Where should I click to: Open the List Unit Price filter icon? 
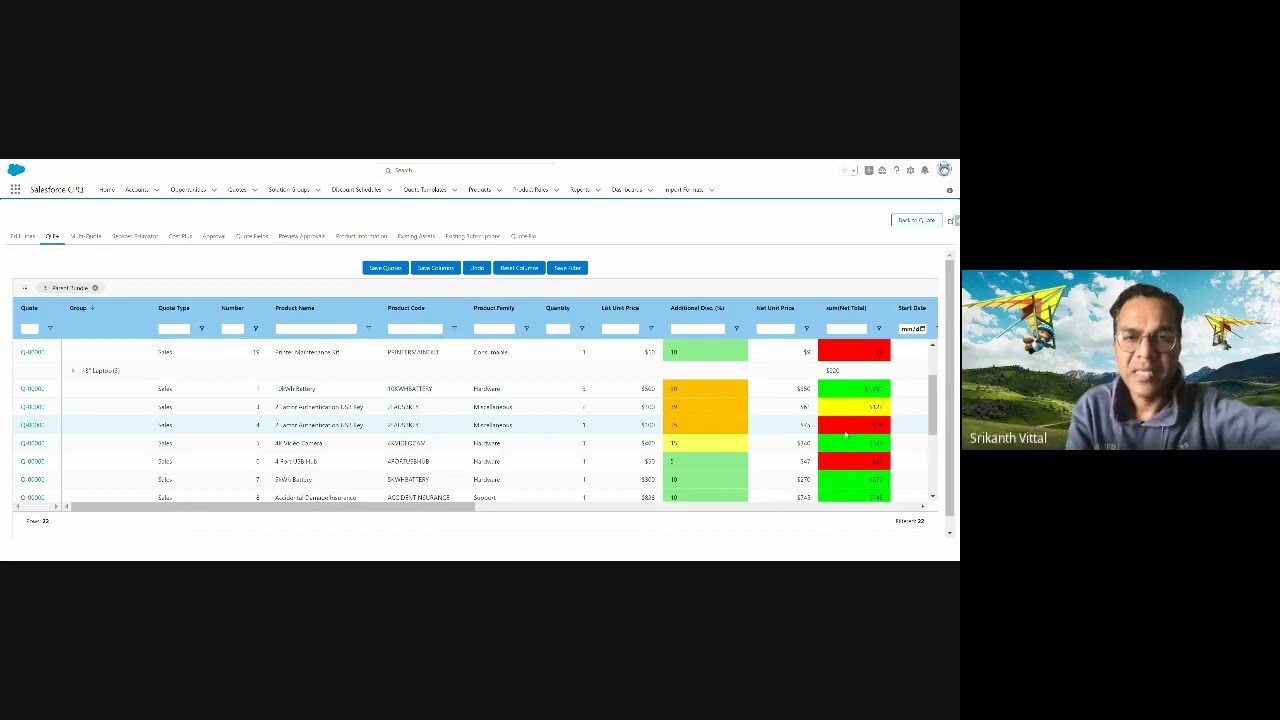point(650,329)
